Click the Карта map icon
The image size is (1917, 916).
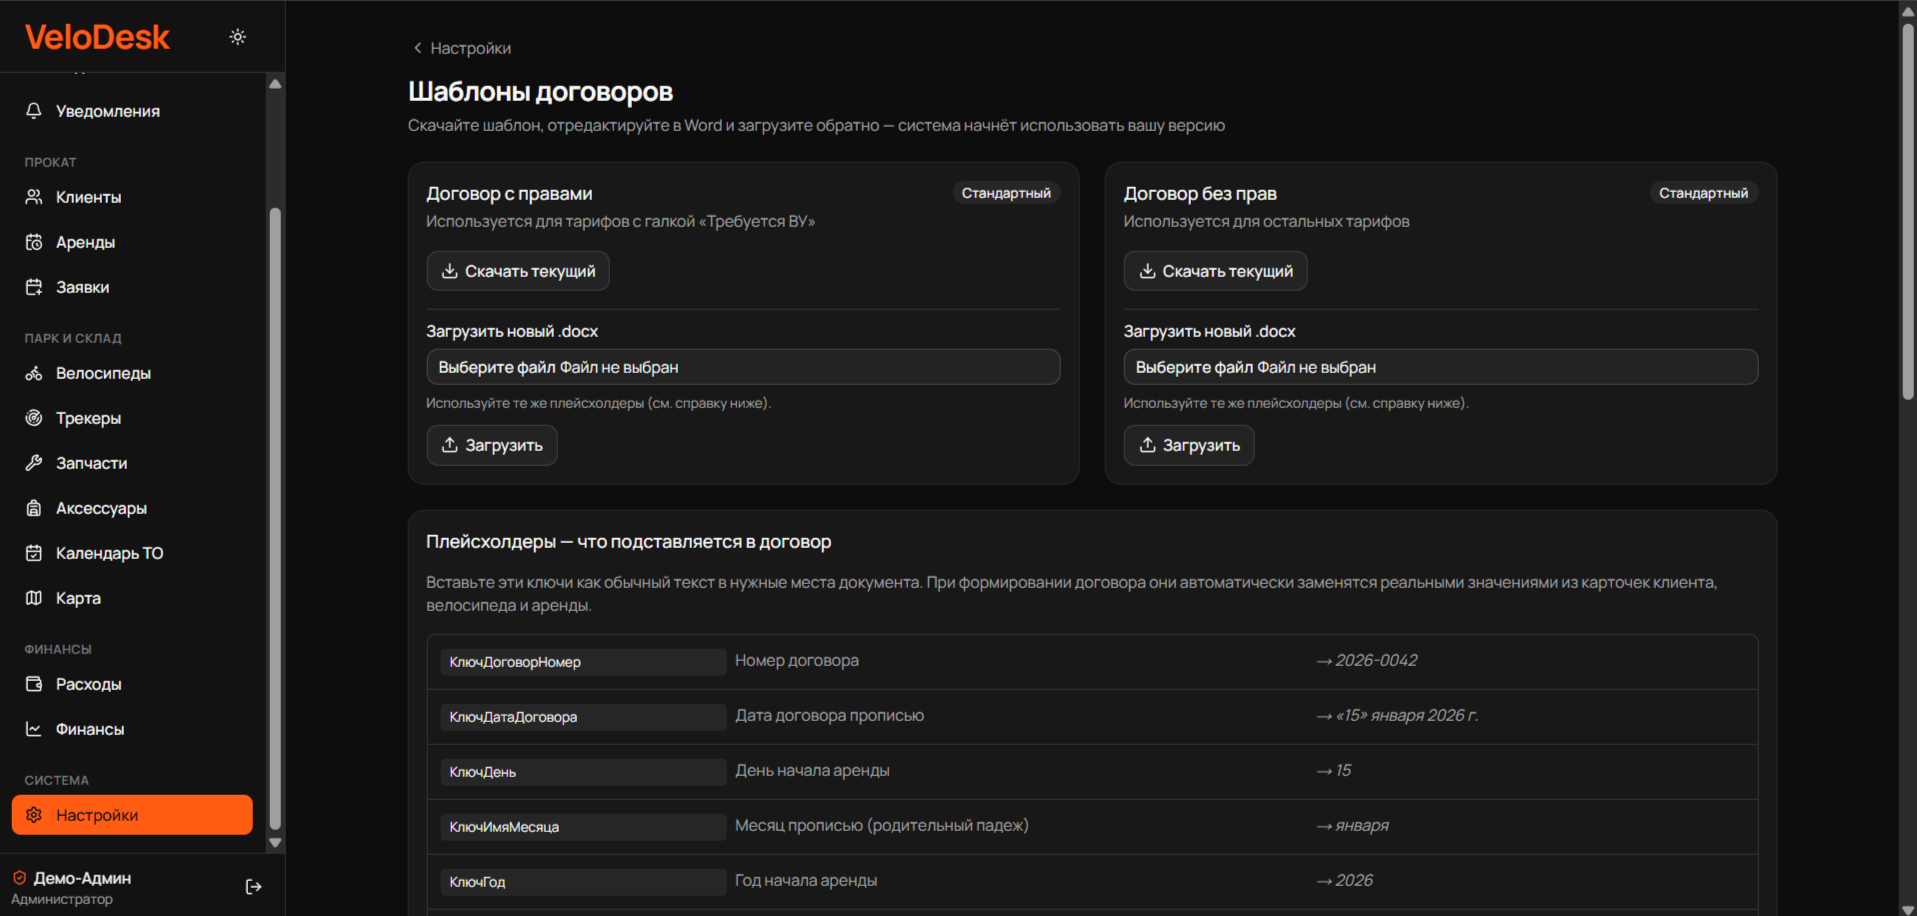(34, 598)
